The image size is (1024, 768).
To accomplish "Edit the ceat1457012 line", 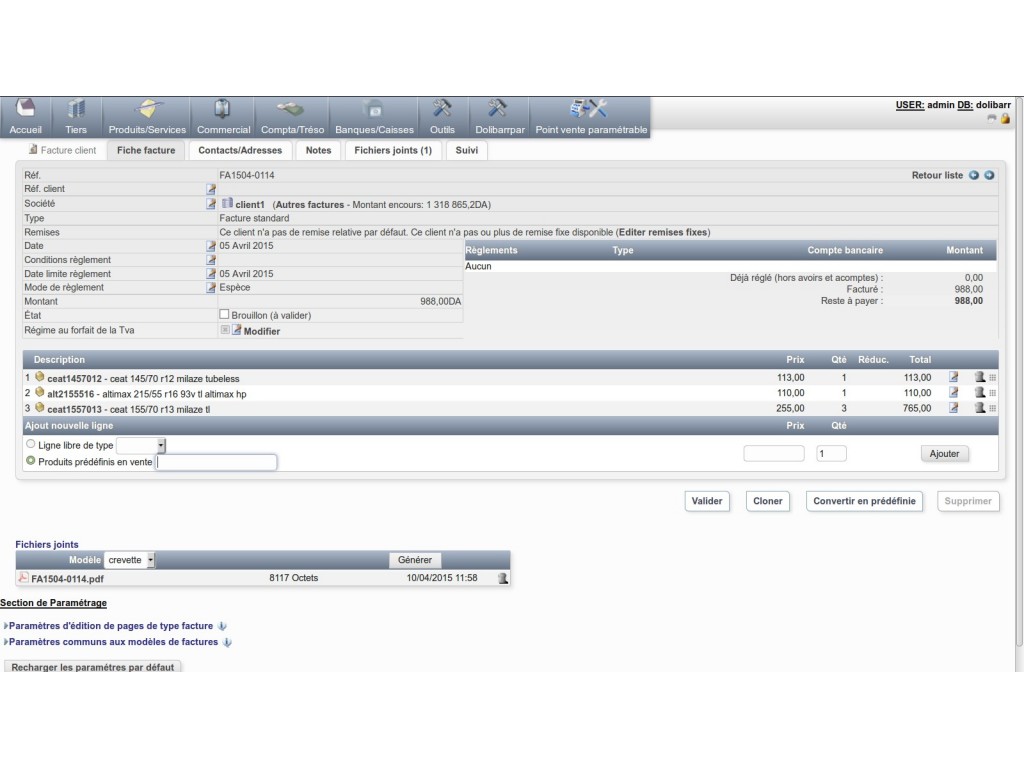I will point(953,377).
